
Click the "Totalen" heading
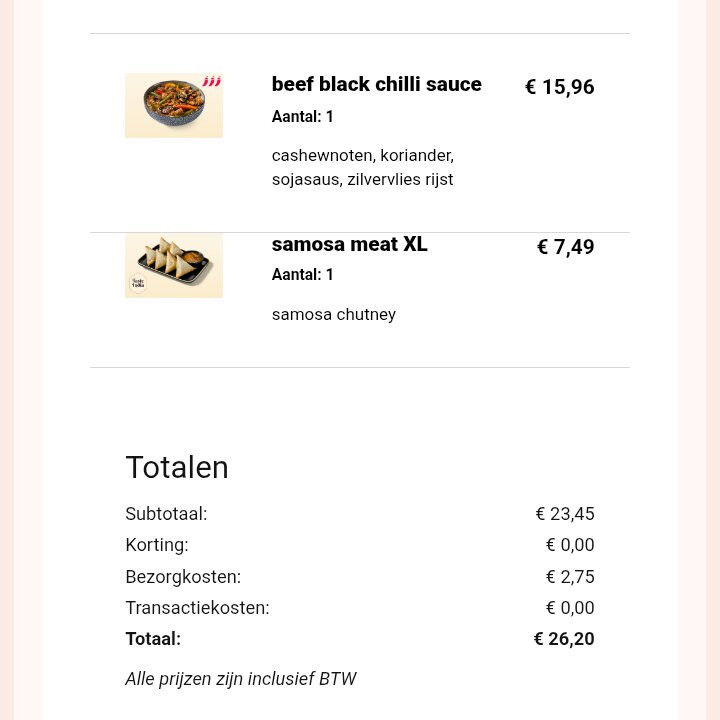click(177, 468)
